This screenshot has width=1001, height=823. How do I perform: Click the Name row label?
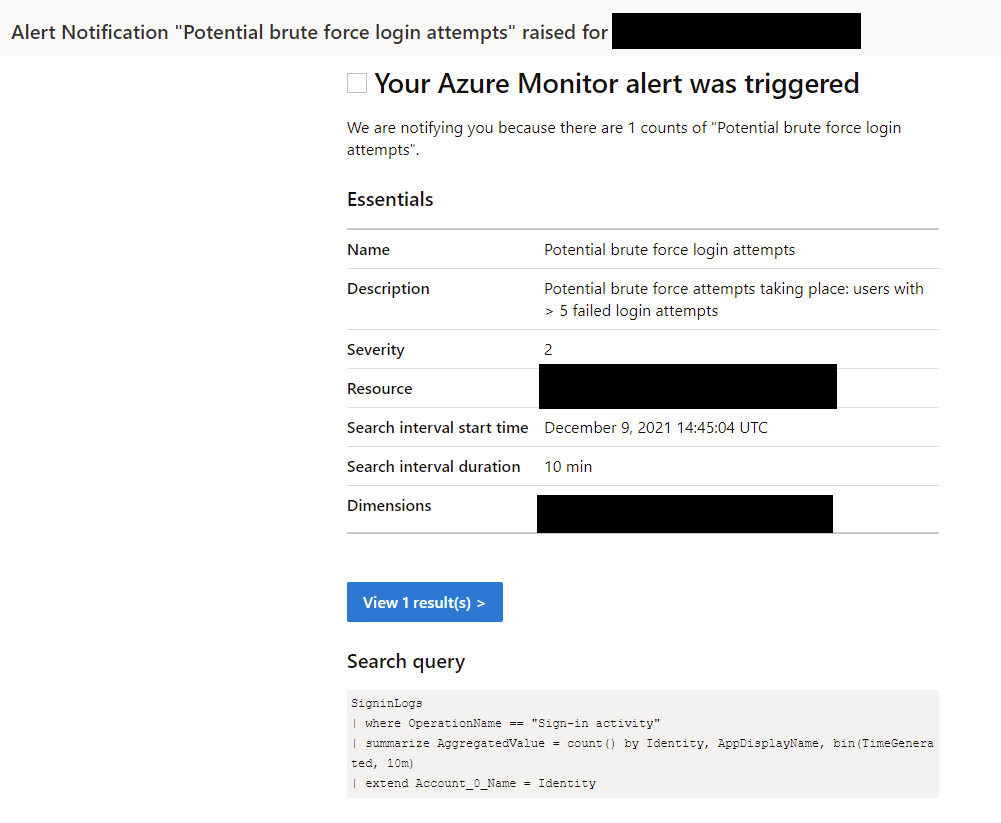coord(368,250)
